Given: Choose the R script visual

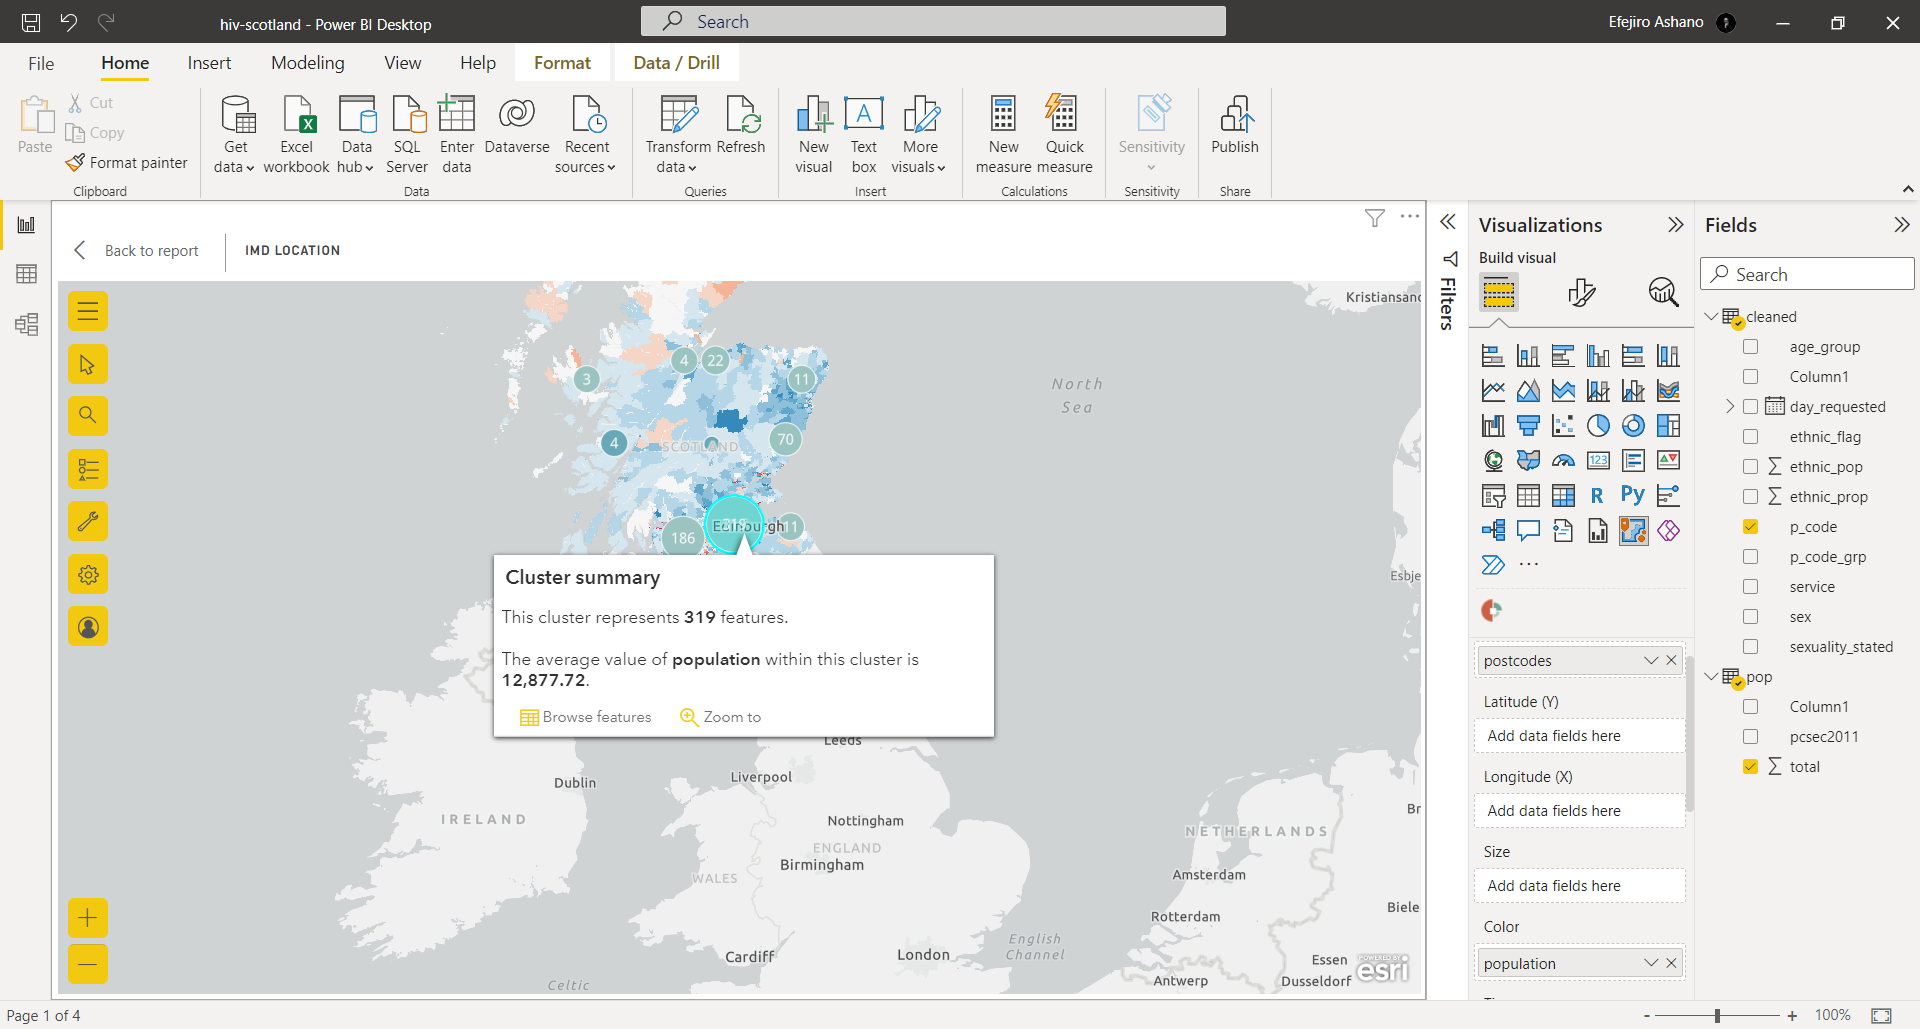Looking at the screenshot, I should pos(1598,495).
